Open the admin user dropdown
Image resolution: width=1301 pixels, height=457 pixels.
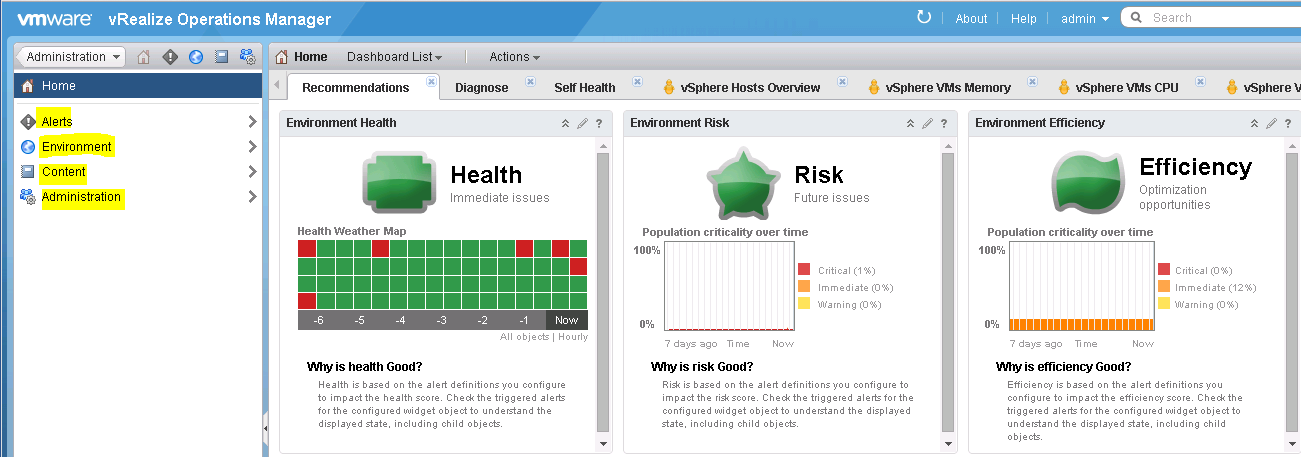point(1085,18)
